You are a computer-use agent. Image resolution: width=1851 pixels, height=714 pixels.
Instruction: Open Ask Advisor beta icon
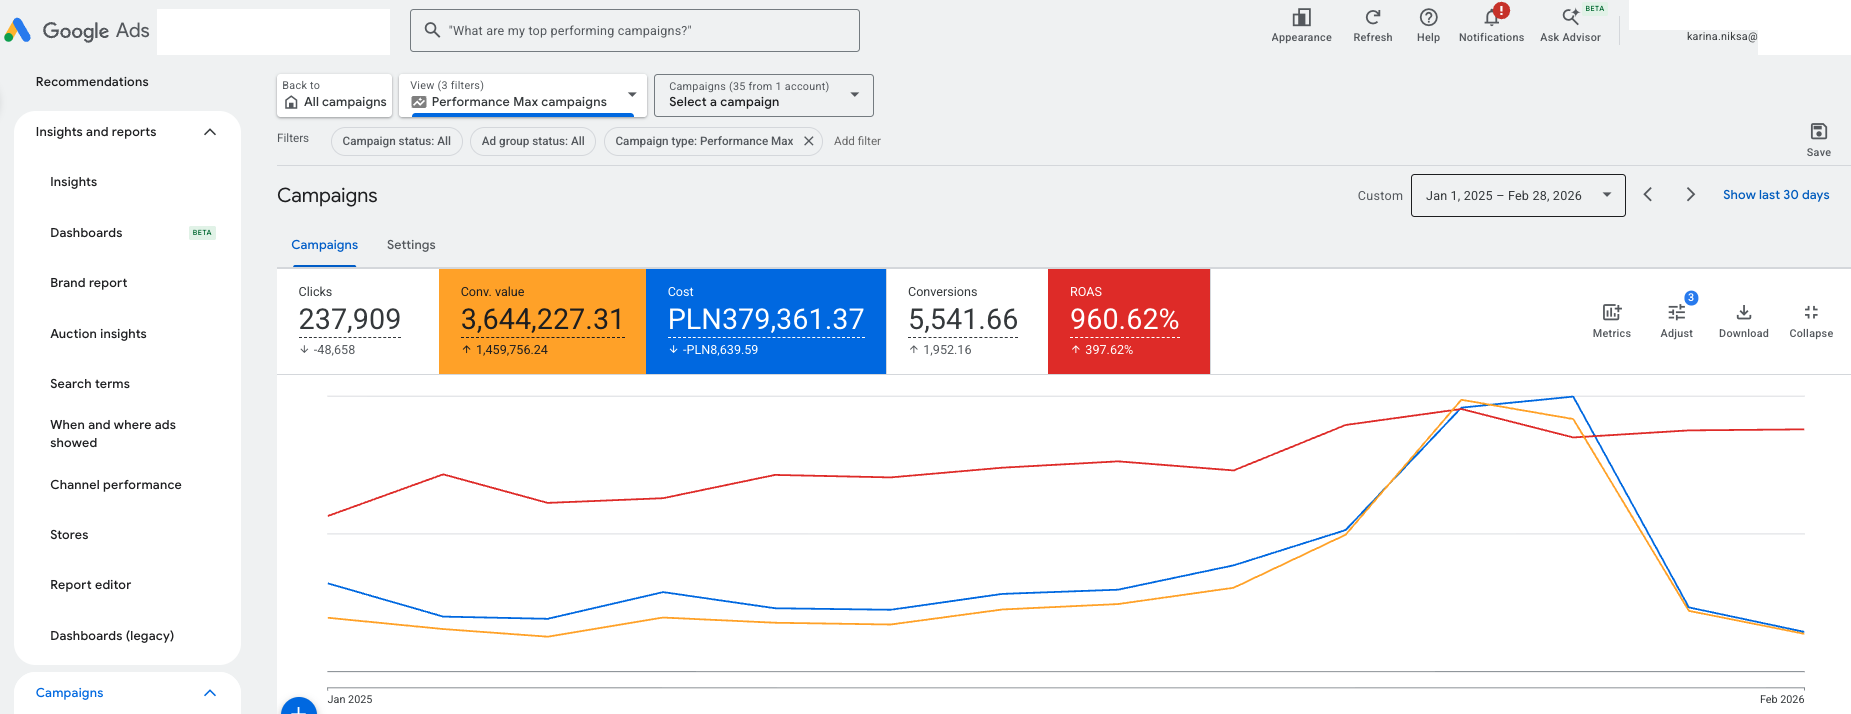1570,17
